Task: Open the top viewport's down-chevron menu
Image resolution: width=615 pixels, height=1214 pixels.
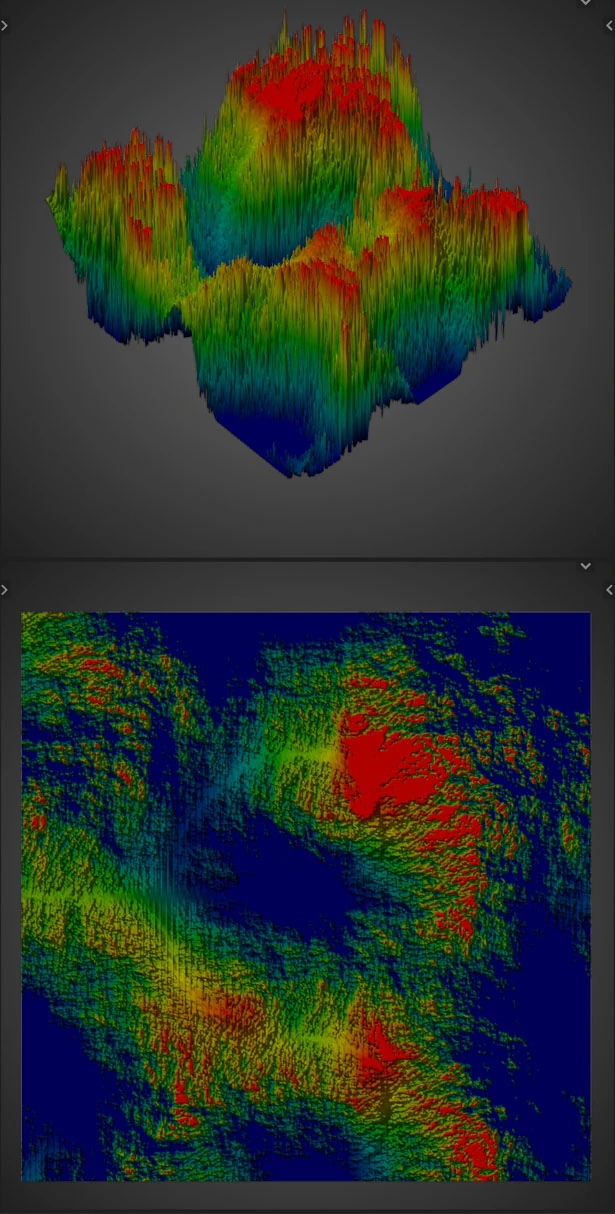Action: pyautogui.click(x=586, y=3)
